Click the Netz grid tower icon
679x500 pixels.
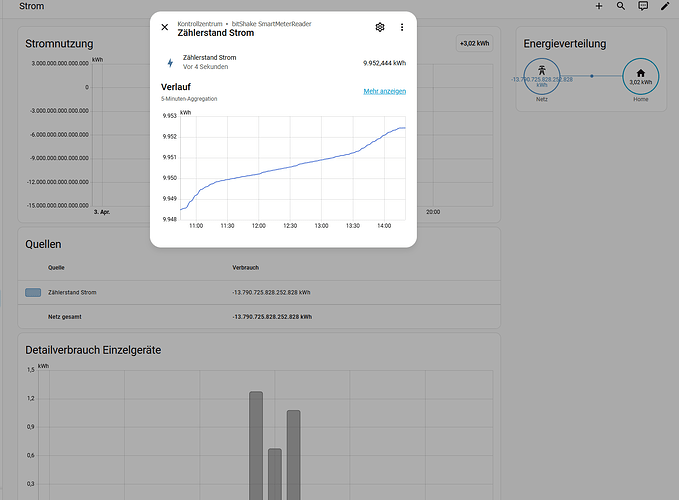(x=541, y=72)
